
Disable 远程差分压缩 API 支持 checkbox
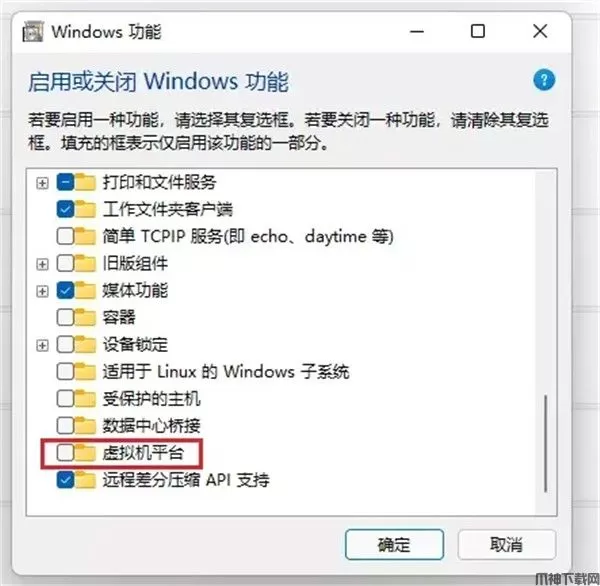65,480
